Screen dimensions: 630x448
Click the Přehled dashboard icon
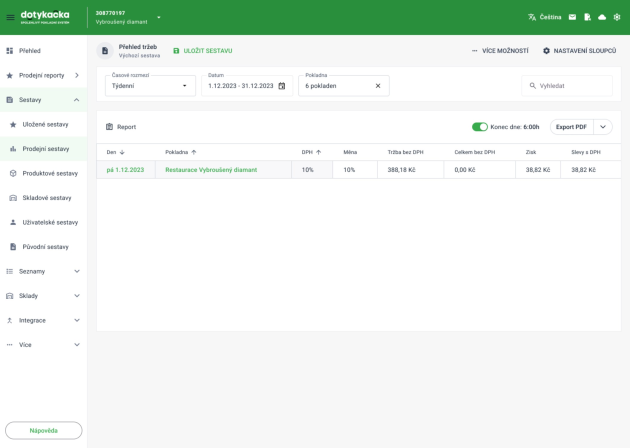click(10, 51)
